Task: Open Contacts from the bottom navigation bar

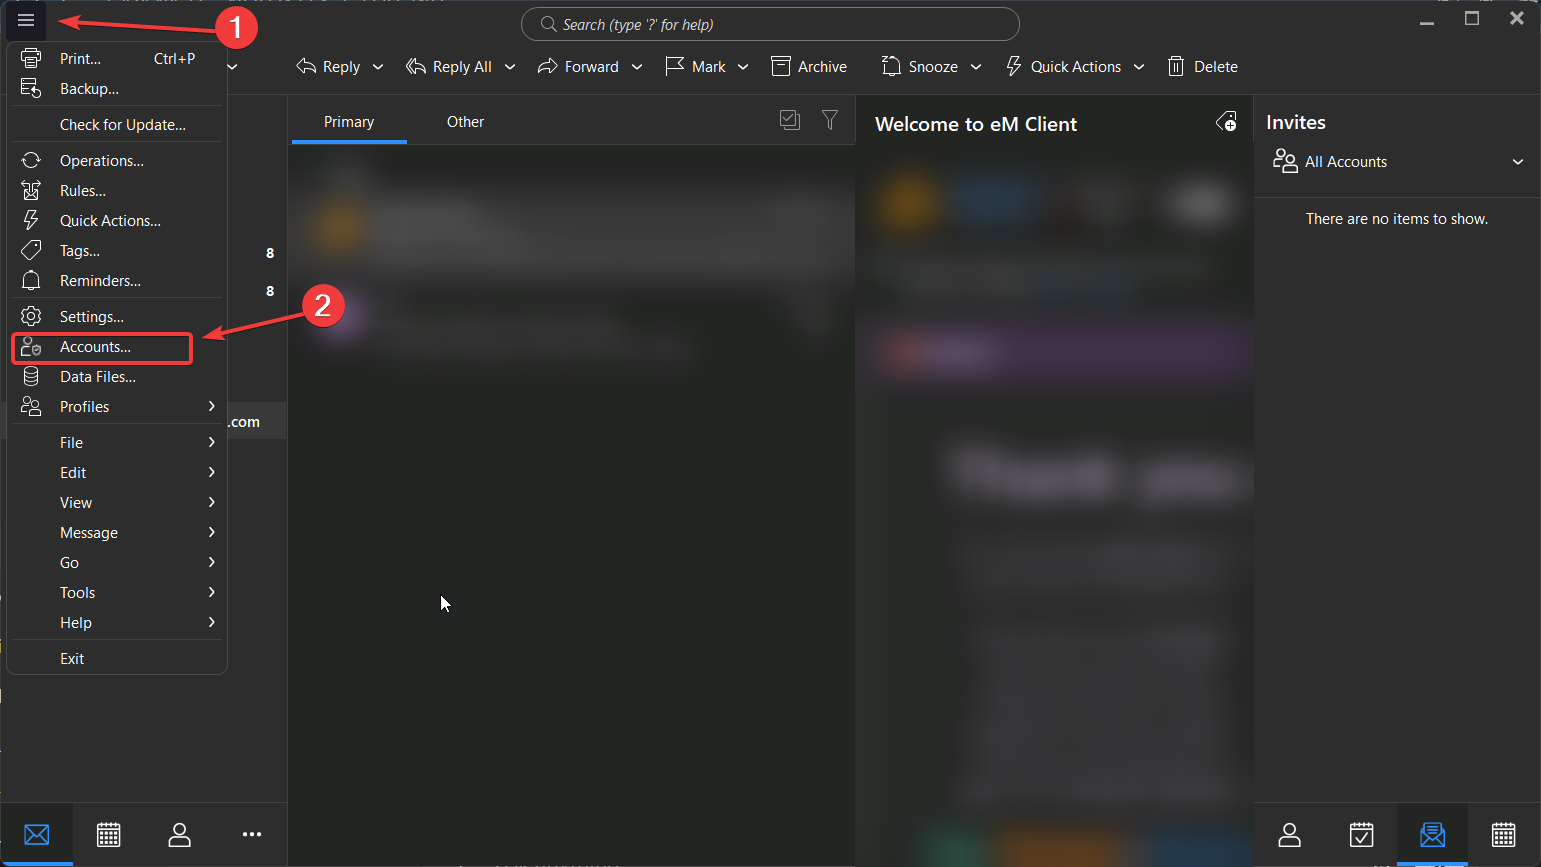Action: 180,834
